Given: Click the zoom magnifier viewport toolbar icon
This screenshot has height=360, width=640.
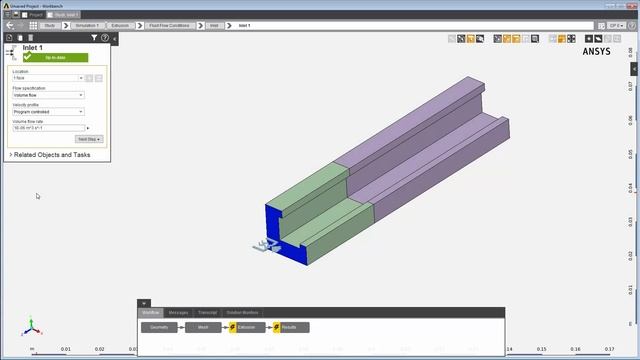Looking at the screenshot, I should coord(480,39).
